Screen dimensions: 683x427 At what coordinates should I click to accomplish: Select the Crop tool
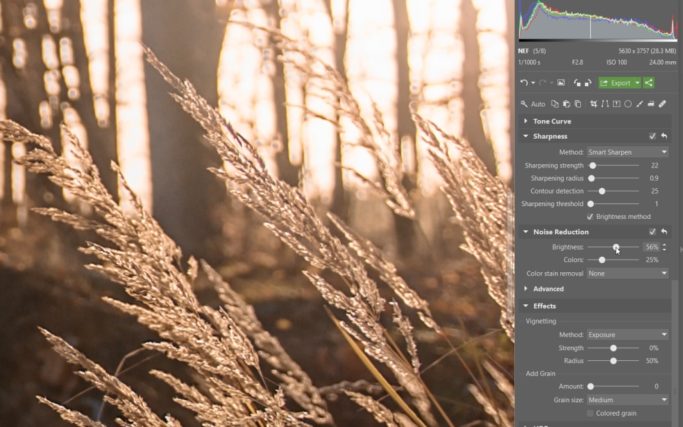(594, 104)
